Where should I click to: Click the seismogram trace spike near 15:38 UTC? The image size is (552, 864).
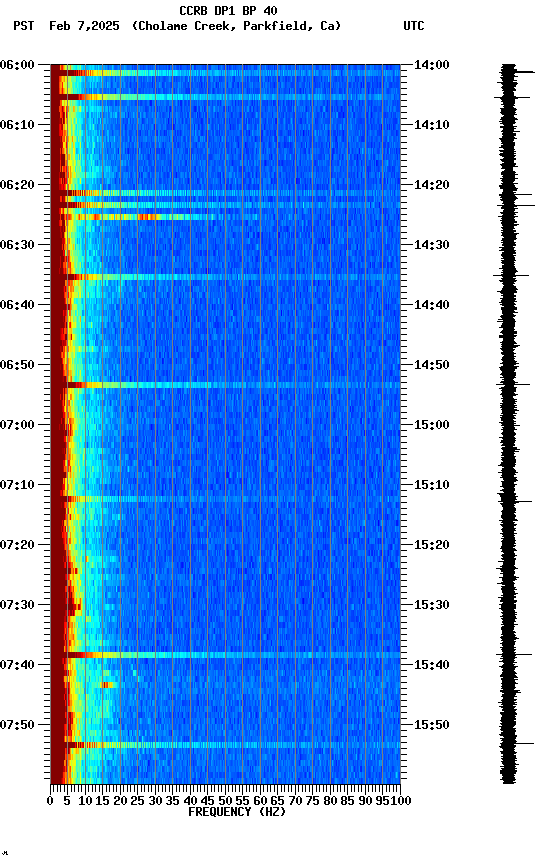coord(514,655)
